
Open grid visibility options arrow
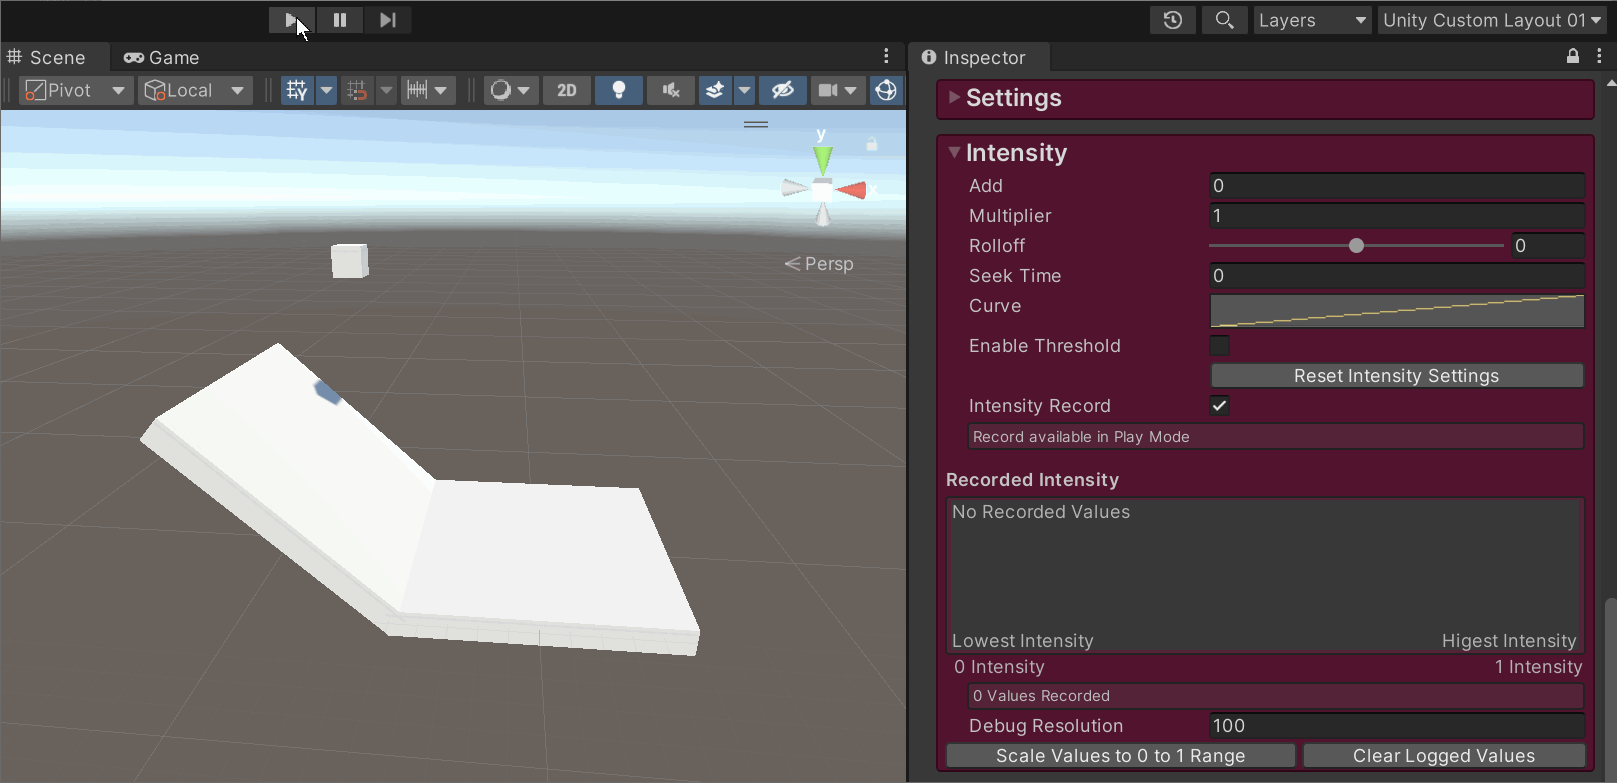[x=326, y=90]
